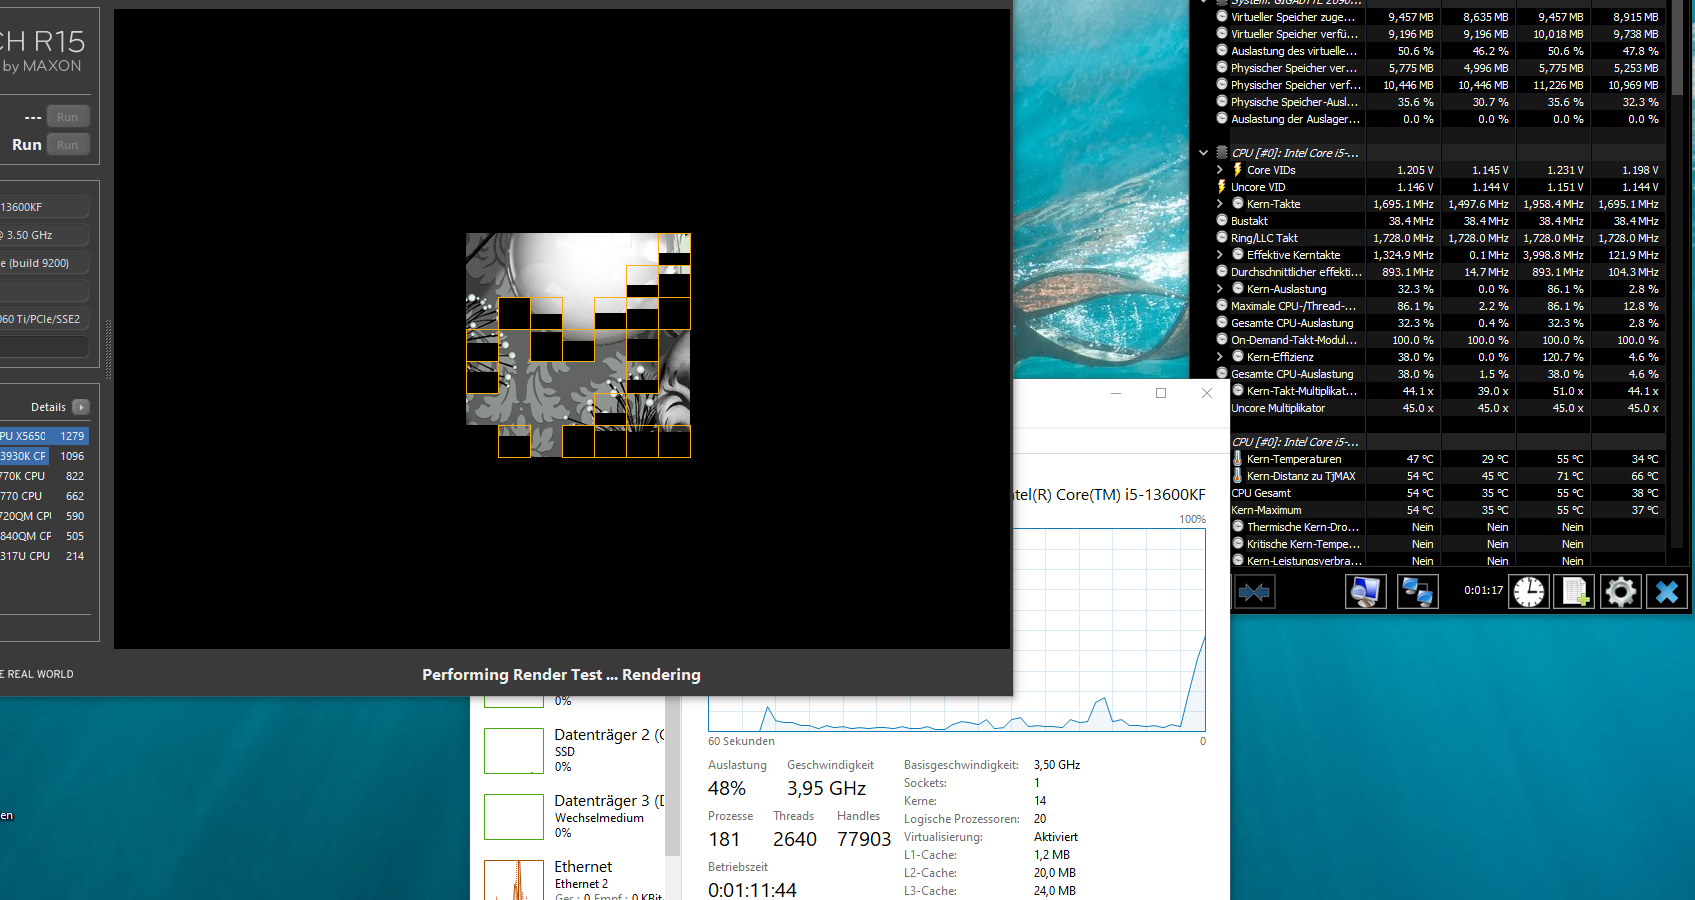Click the thermometer icon beside Kern-Distanz zu TjMAX
Image resolution: width=1695 pixels, height=900 pixels.
1238,476
